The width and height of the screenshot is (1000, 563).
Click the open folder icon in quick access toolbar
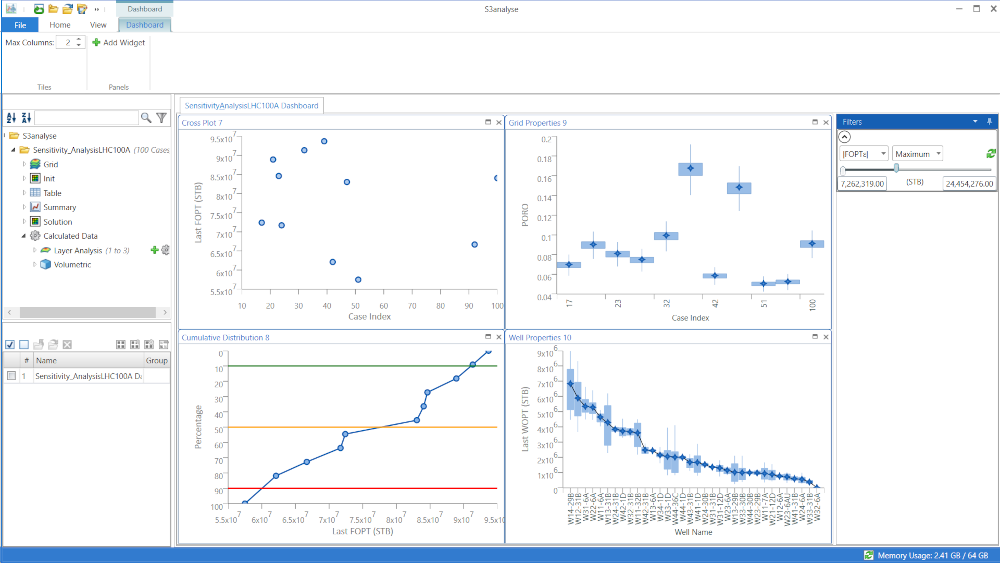pyautogui.click(x=53, y=9)
